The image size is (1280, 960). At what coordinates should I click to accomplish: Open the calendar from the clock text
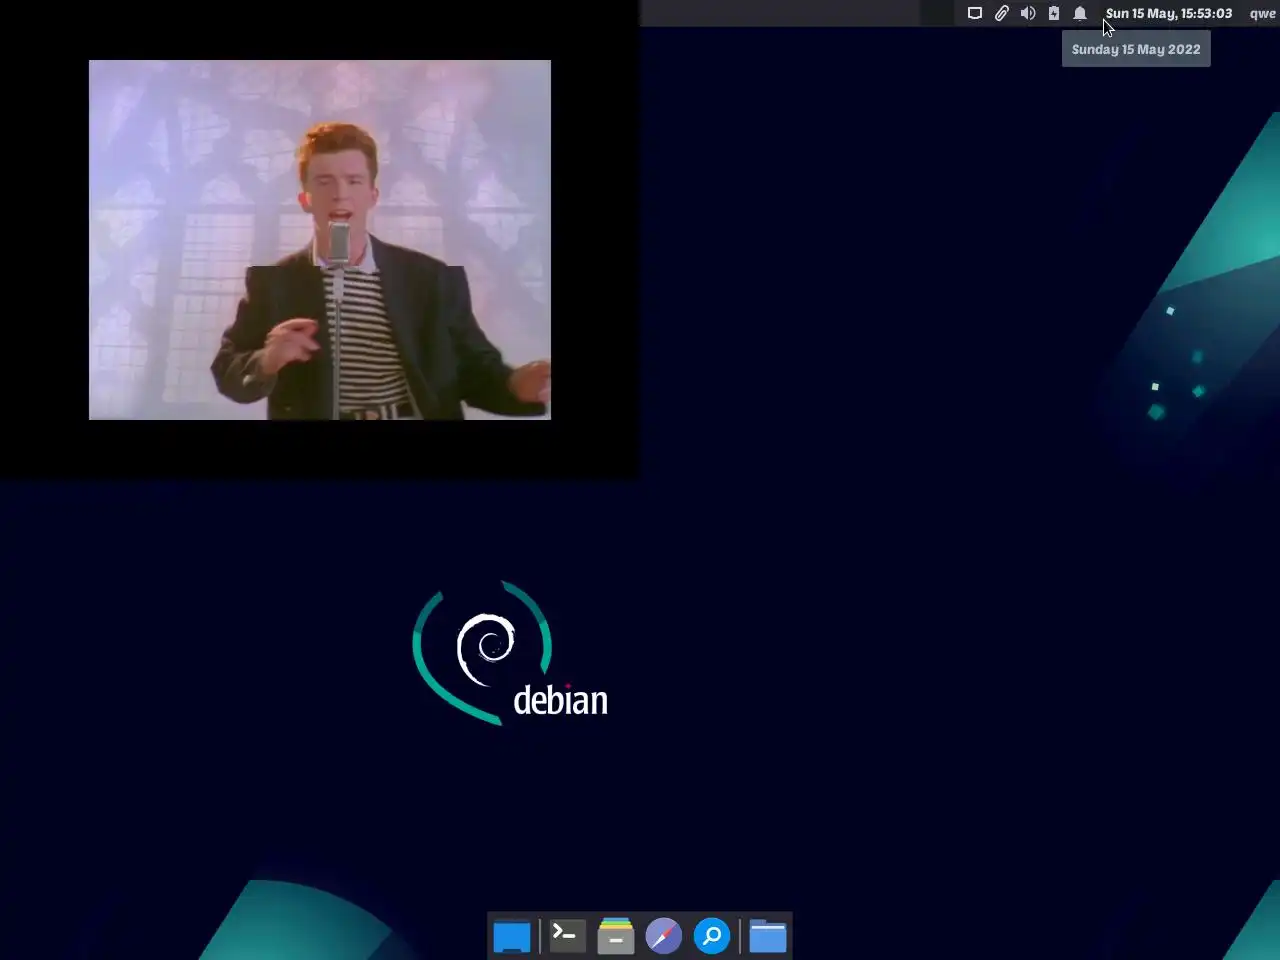click(x=1169, y=13)
